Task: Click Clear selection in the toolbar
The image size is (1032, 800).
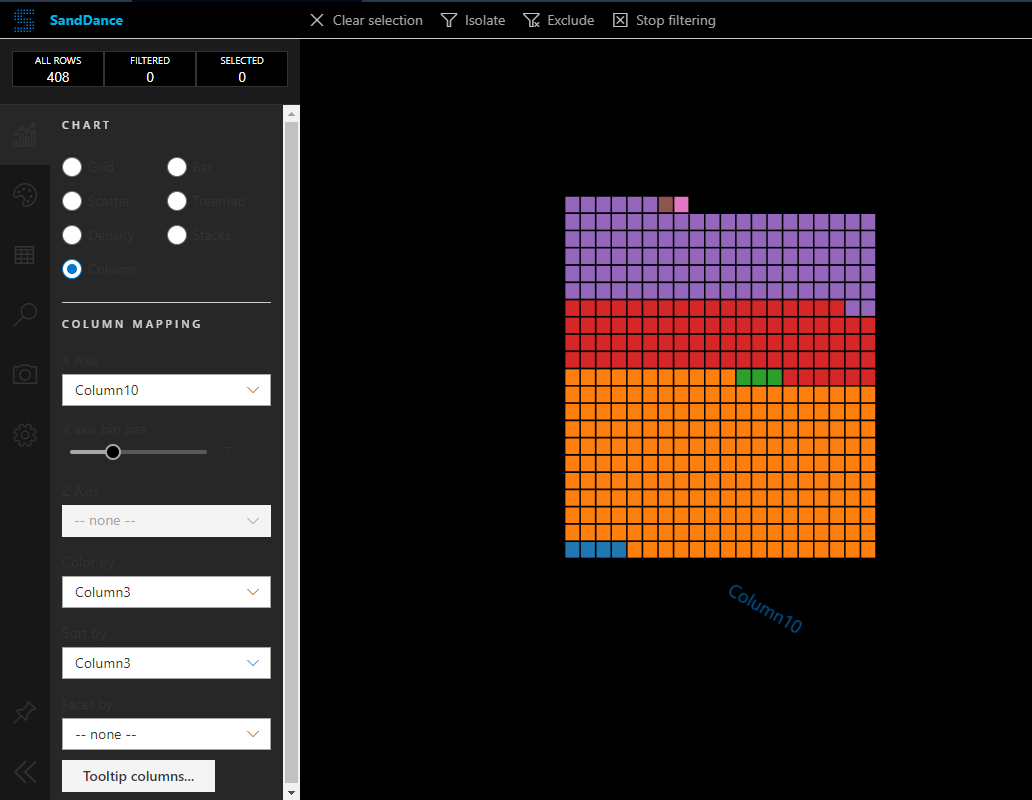Action: (x=366, y=20)
